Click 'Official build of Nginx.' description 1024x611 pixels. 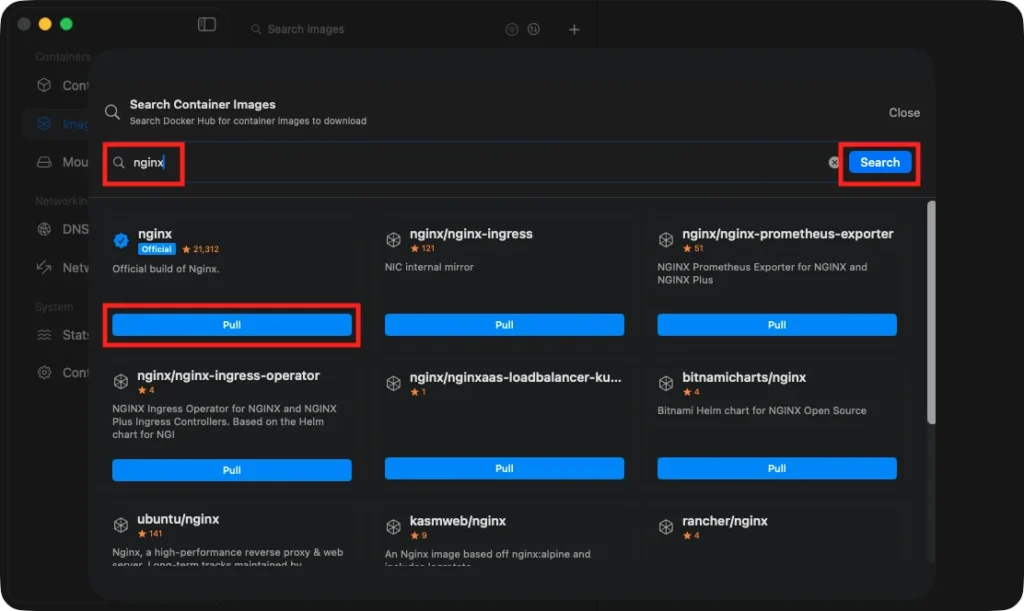coord(166,269)
